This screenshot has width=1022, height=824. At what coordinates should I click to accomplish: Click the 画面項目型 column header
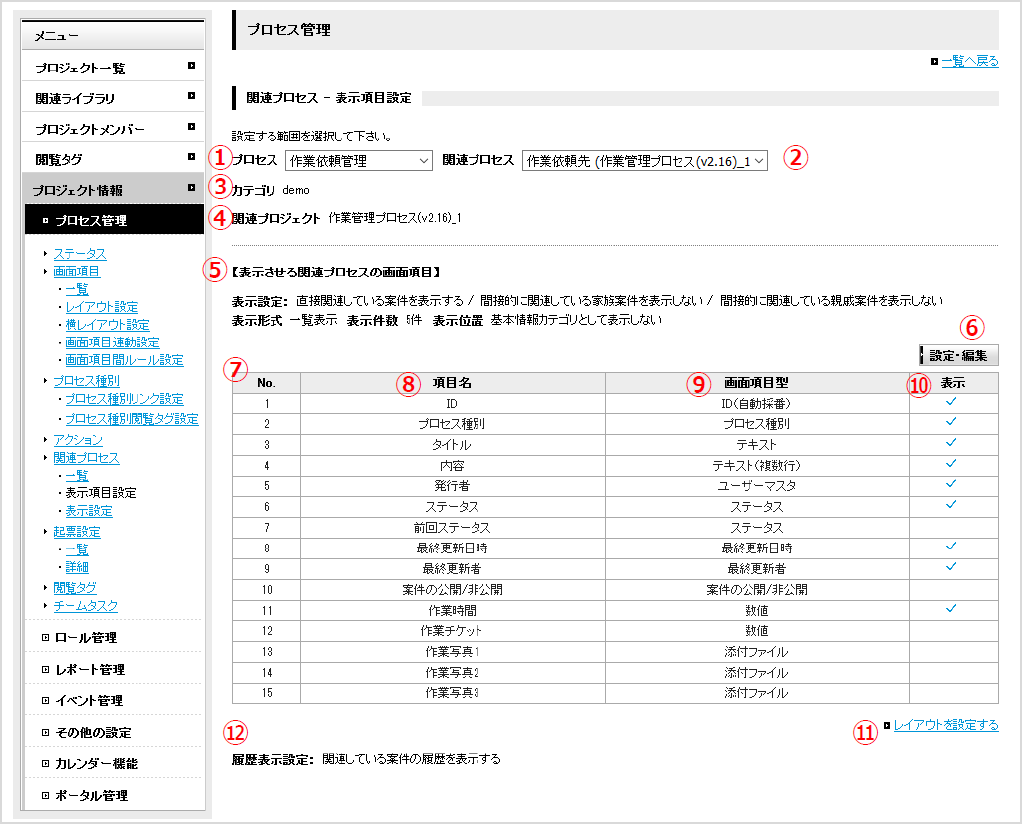[757, 383]
